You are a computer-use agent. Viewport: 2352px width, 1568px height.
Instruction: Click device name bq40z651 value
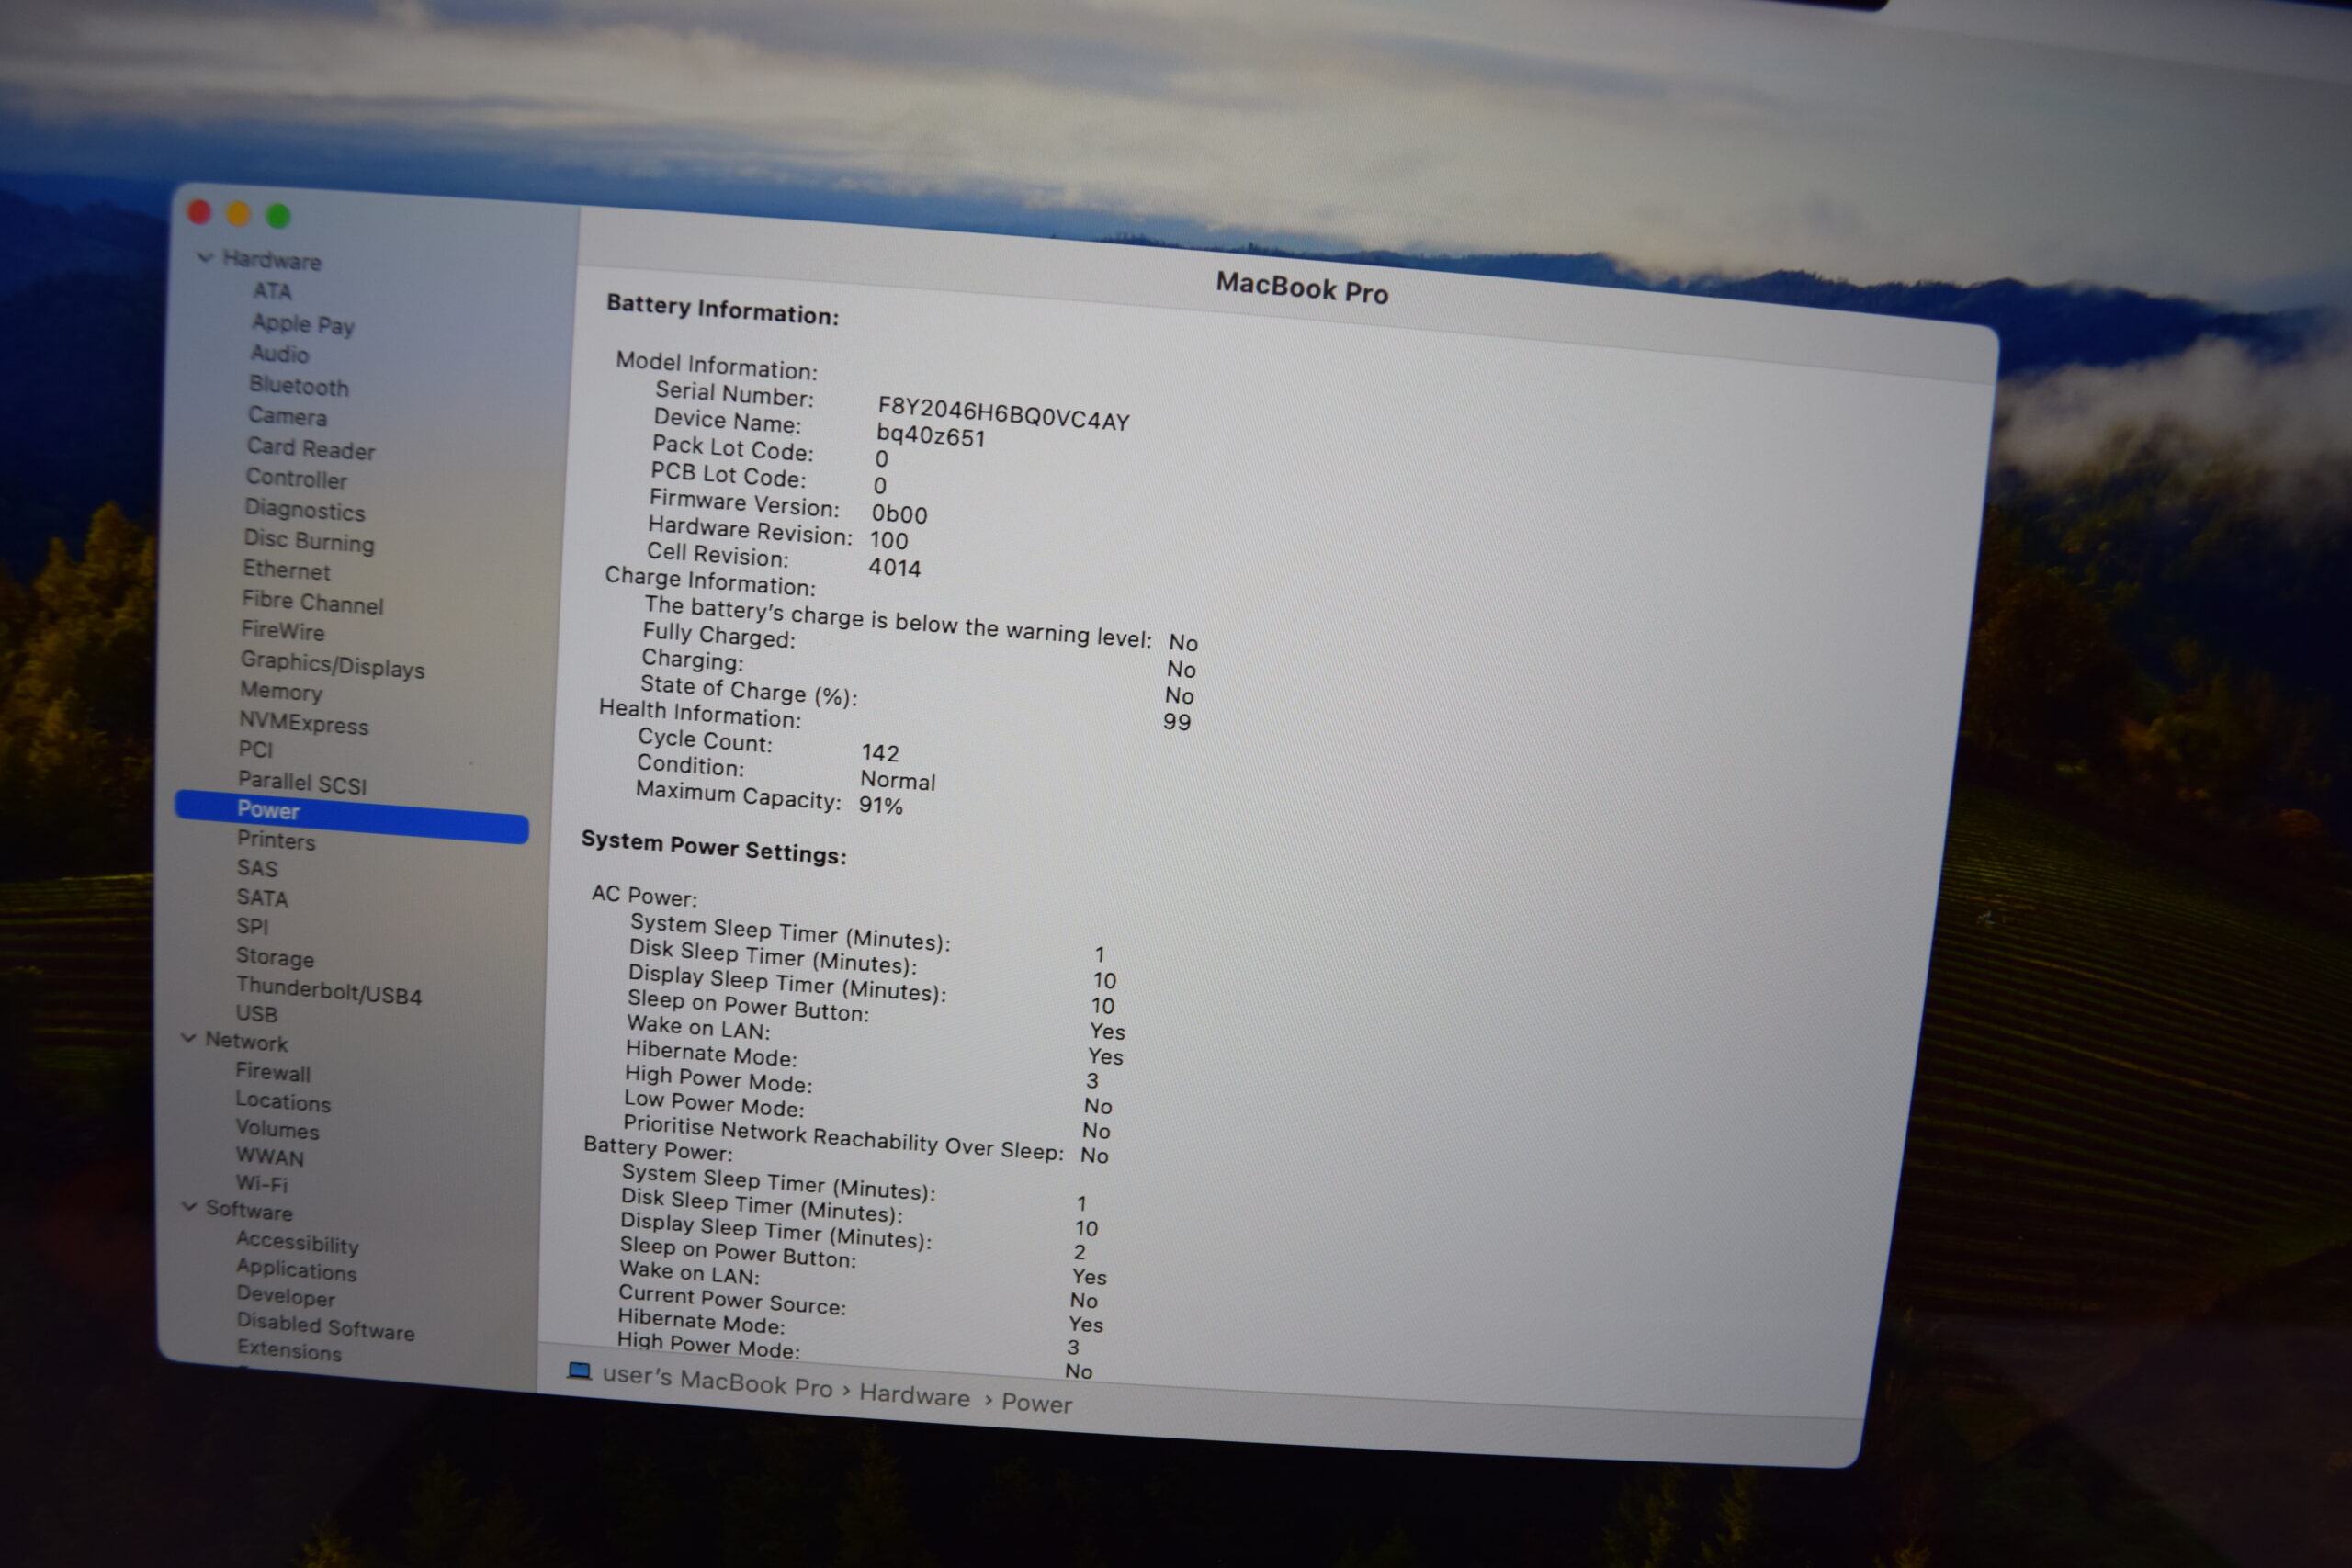931,435
